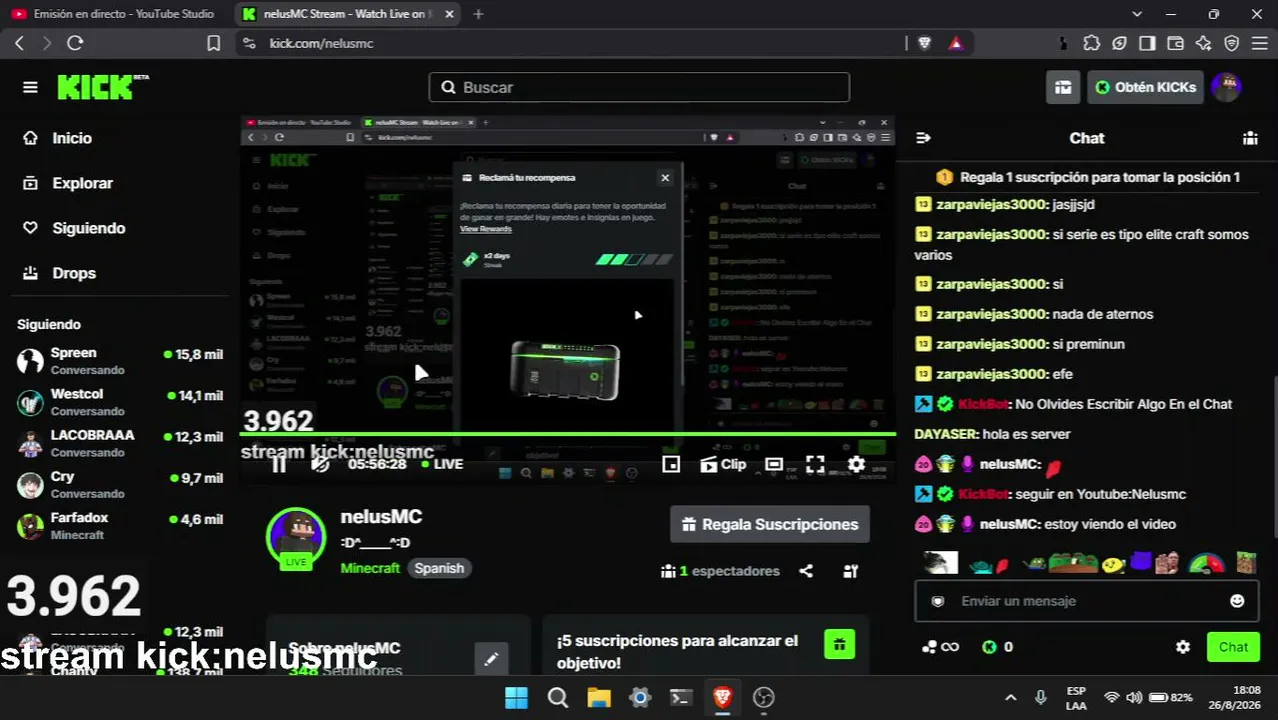Open Cry's followed channel

coord(120,484)
